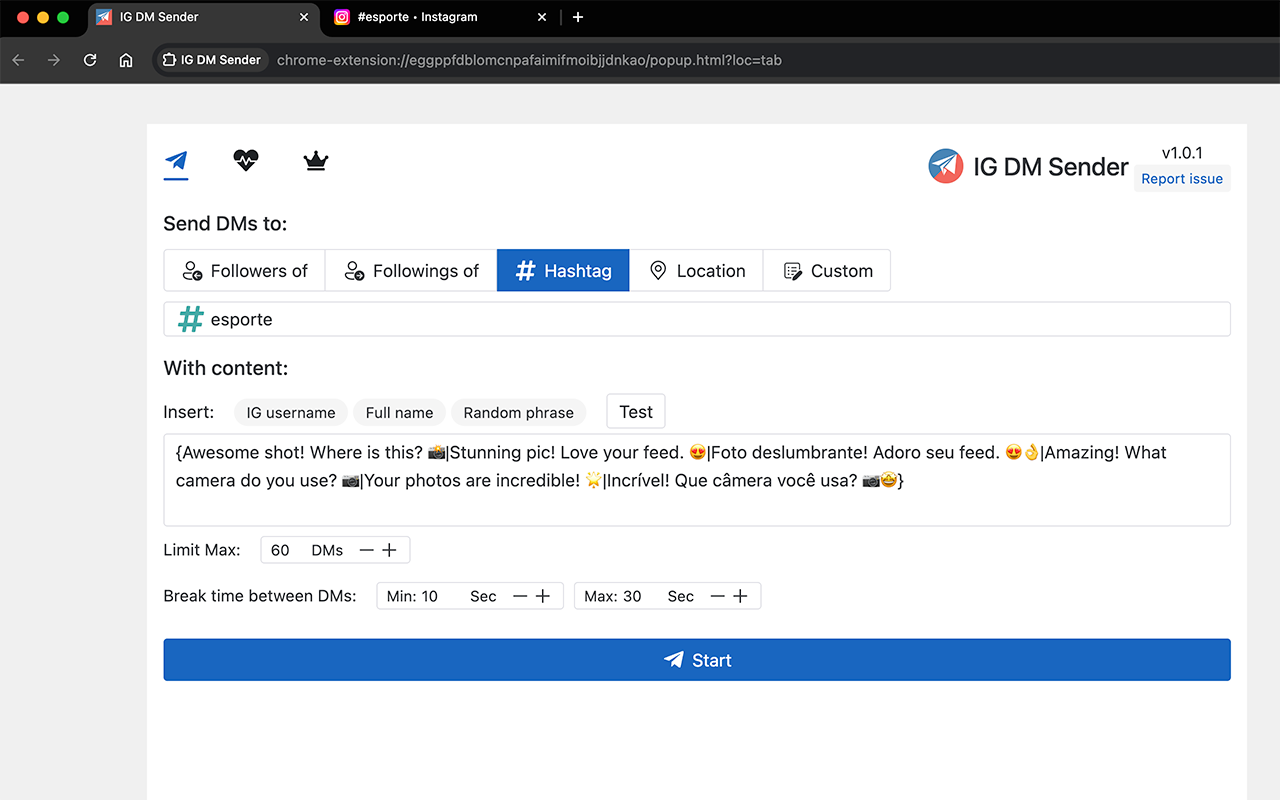Decrease Min break time with minus
The image size is (1280, 800).
tap(520, 596)
